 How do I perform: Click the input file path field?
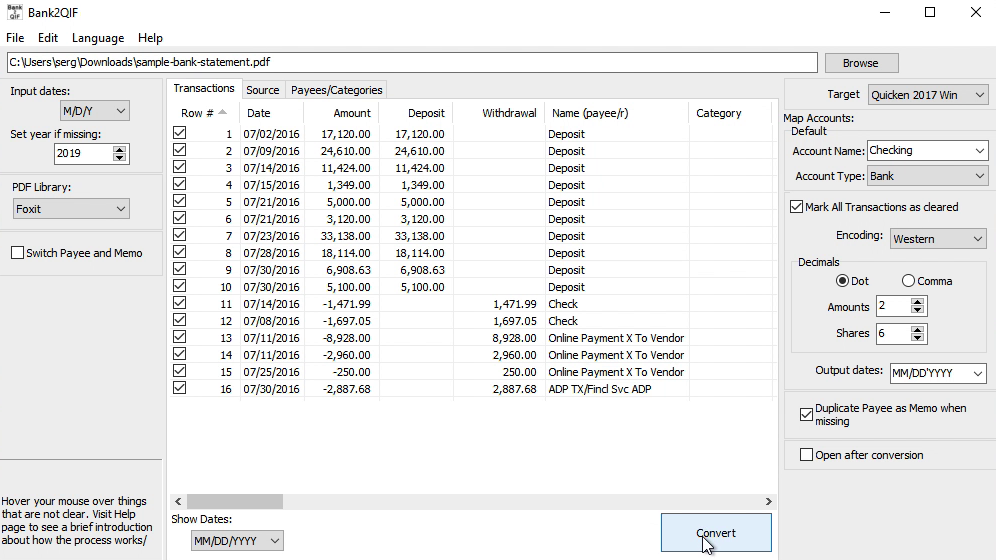coord(412,62)
